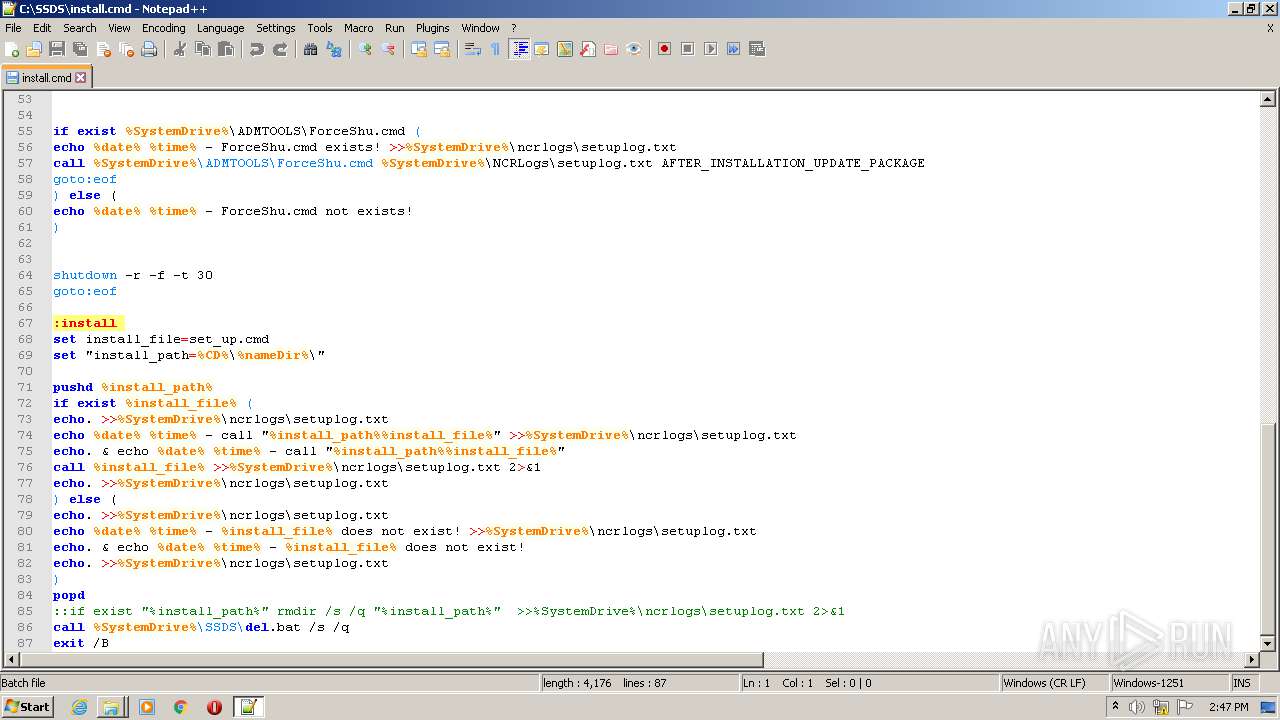Click the volume speaker tray icon
The image size is (1280, 720).
tap(1137, 707)
